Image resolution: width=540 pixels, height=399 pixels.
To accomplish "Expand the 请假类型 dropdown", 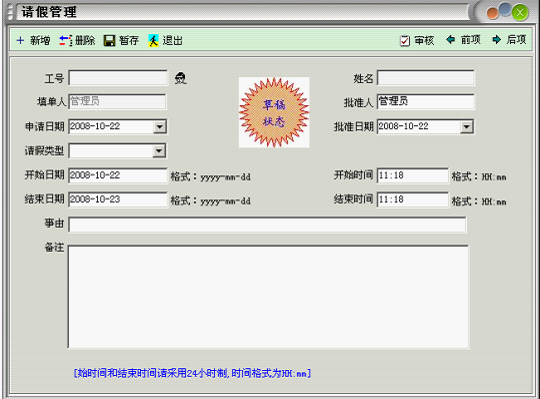I will (x=159, y=151).
